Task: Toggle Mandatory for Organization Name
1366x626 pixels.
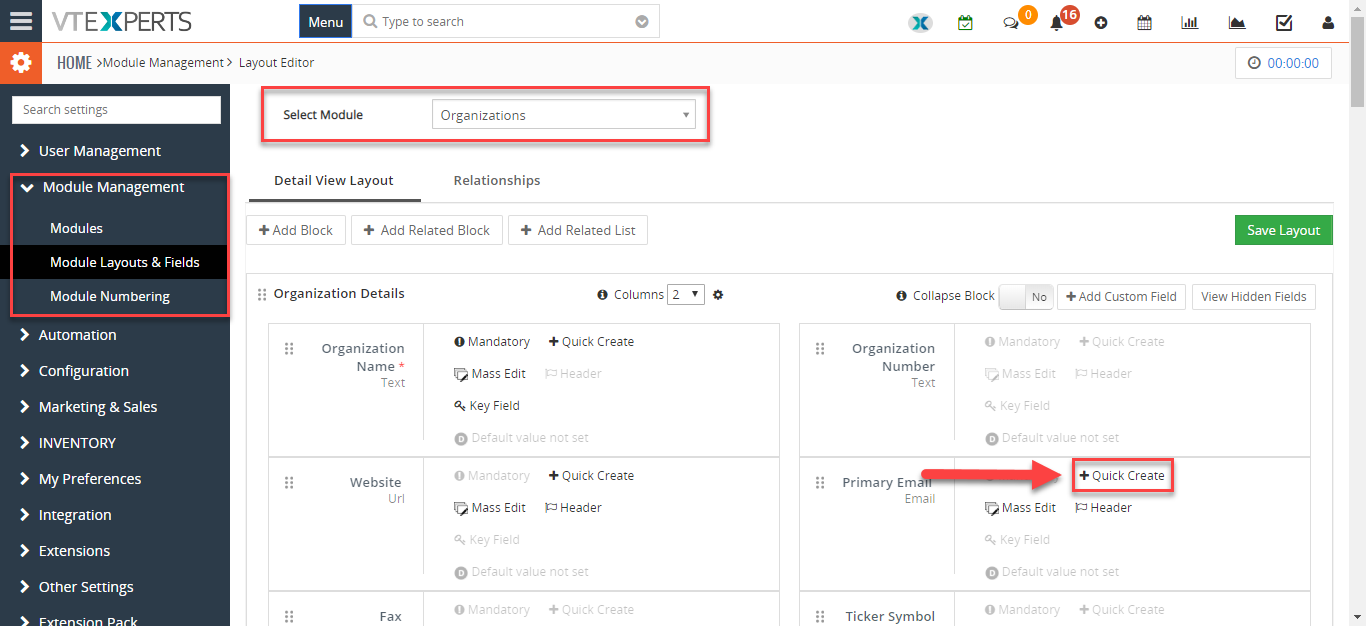Action: 492,342
